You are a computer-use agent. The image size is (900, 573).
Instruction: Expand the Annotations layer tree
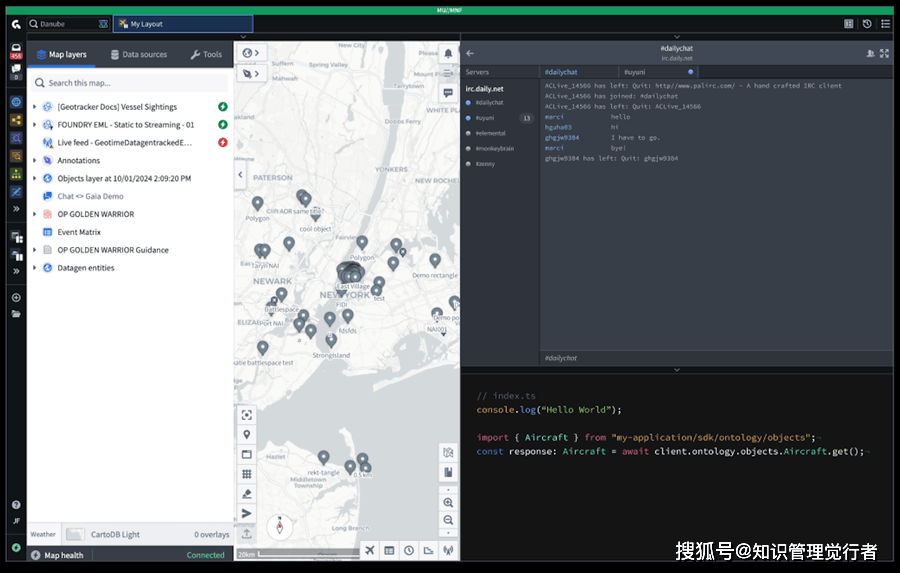pos(35,161)
